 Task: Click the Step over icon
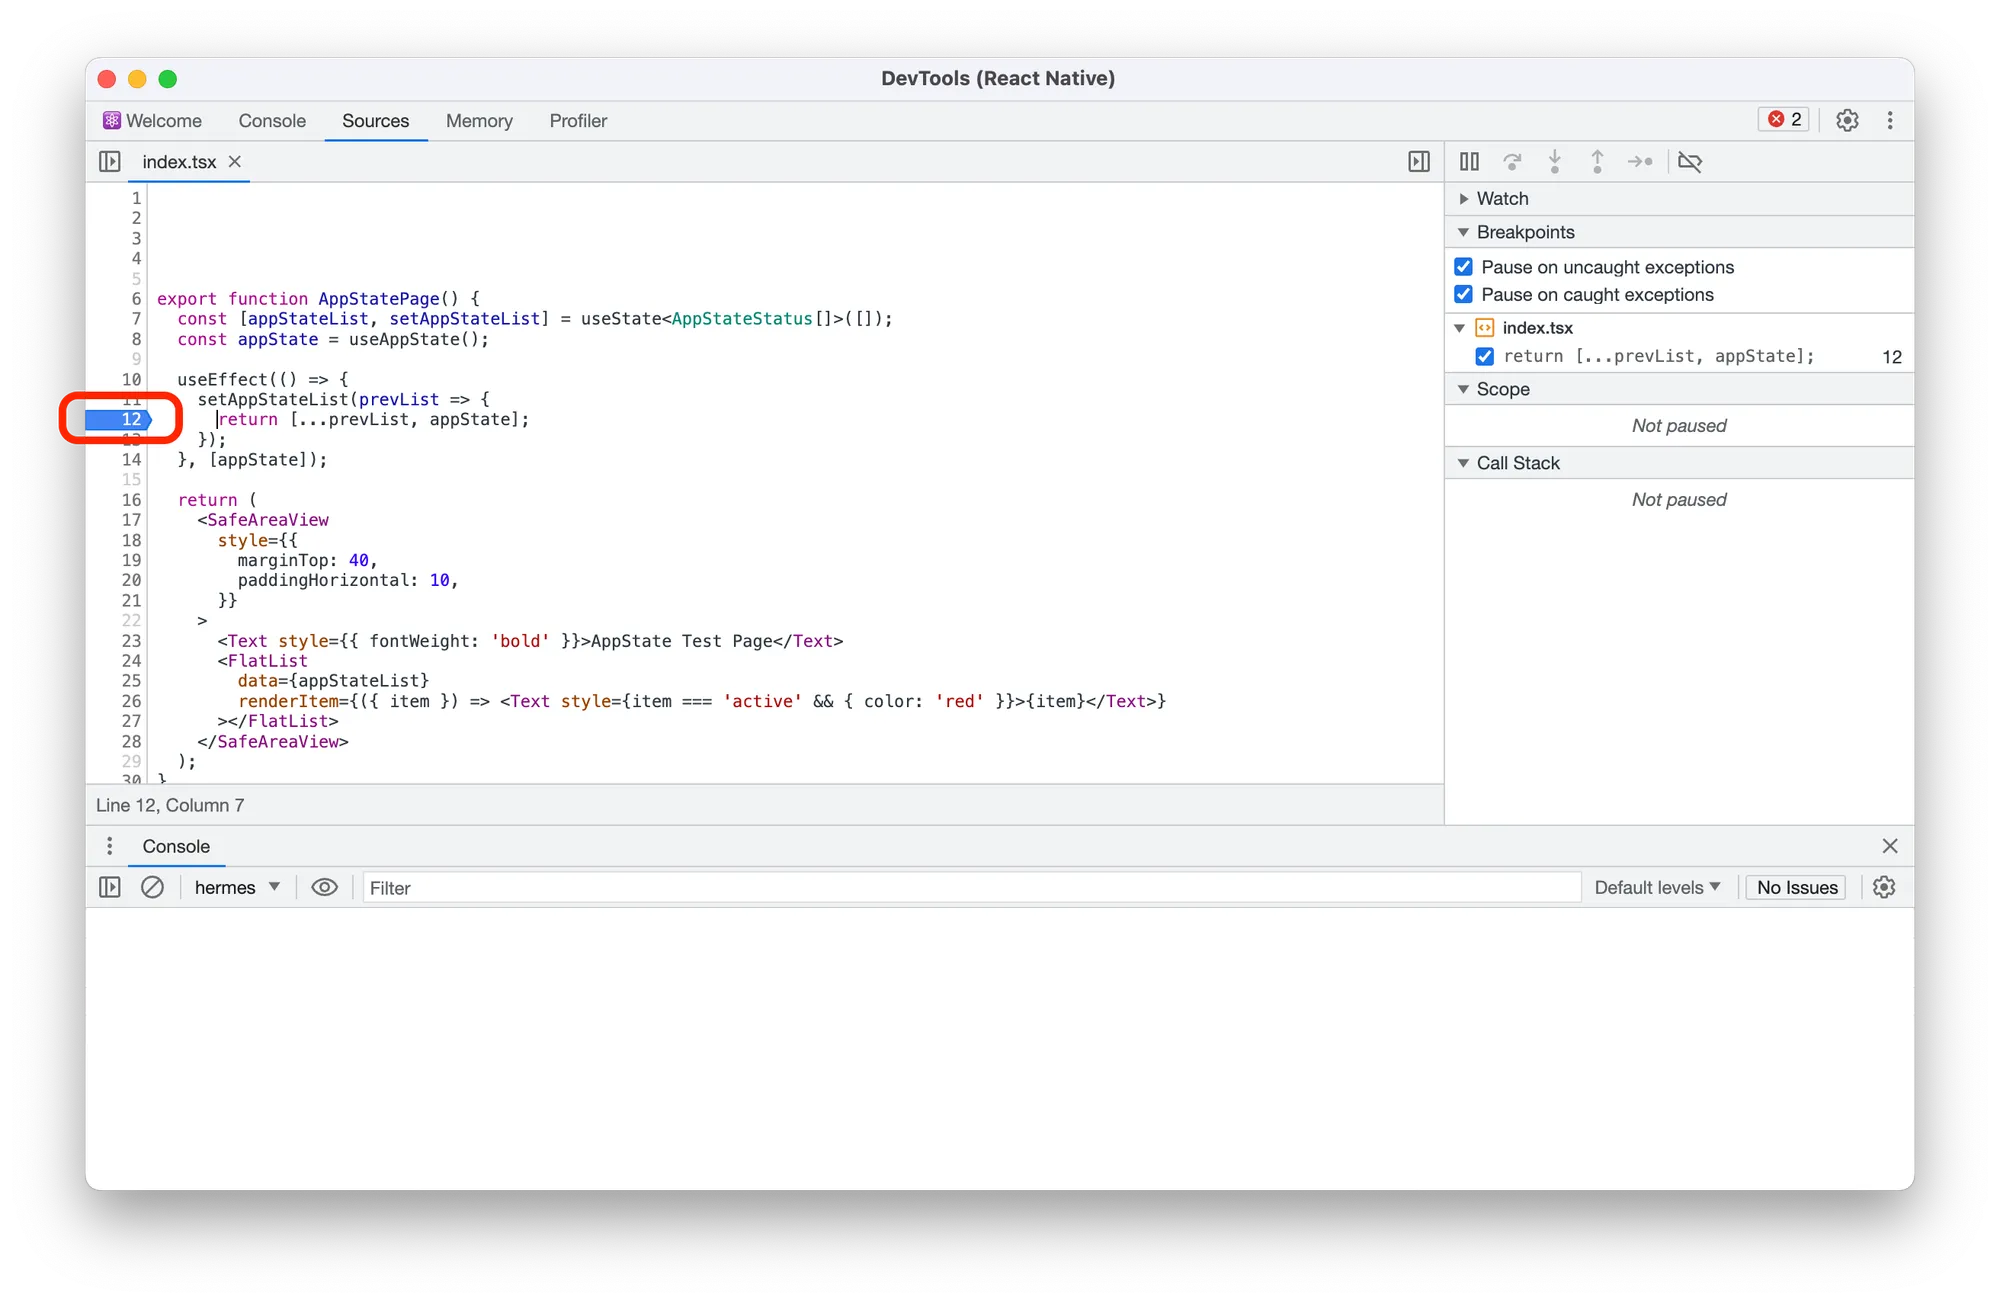click(1512, 161)
